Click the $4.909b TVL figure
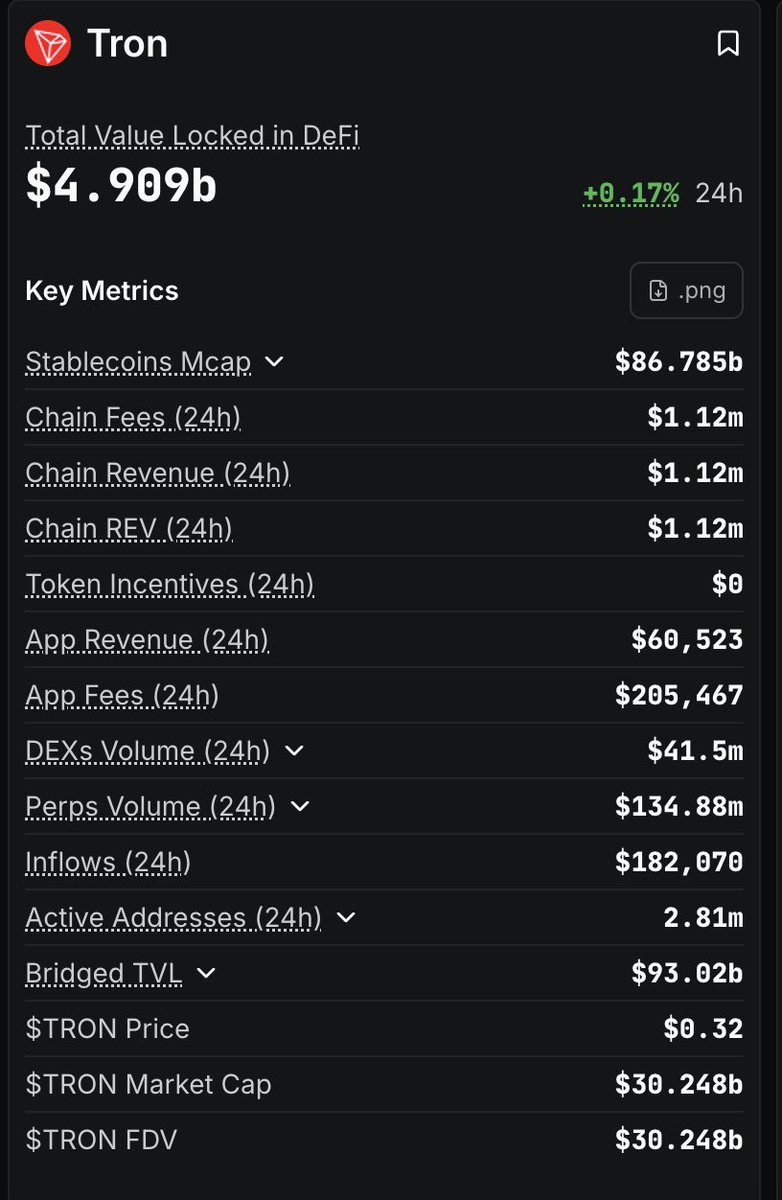Screen dimensions: 782x1200 click(x=121, y=186)
